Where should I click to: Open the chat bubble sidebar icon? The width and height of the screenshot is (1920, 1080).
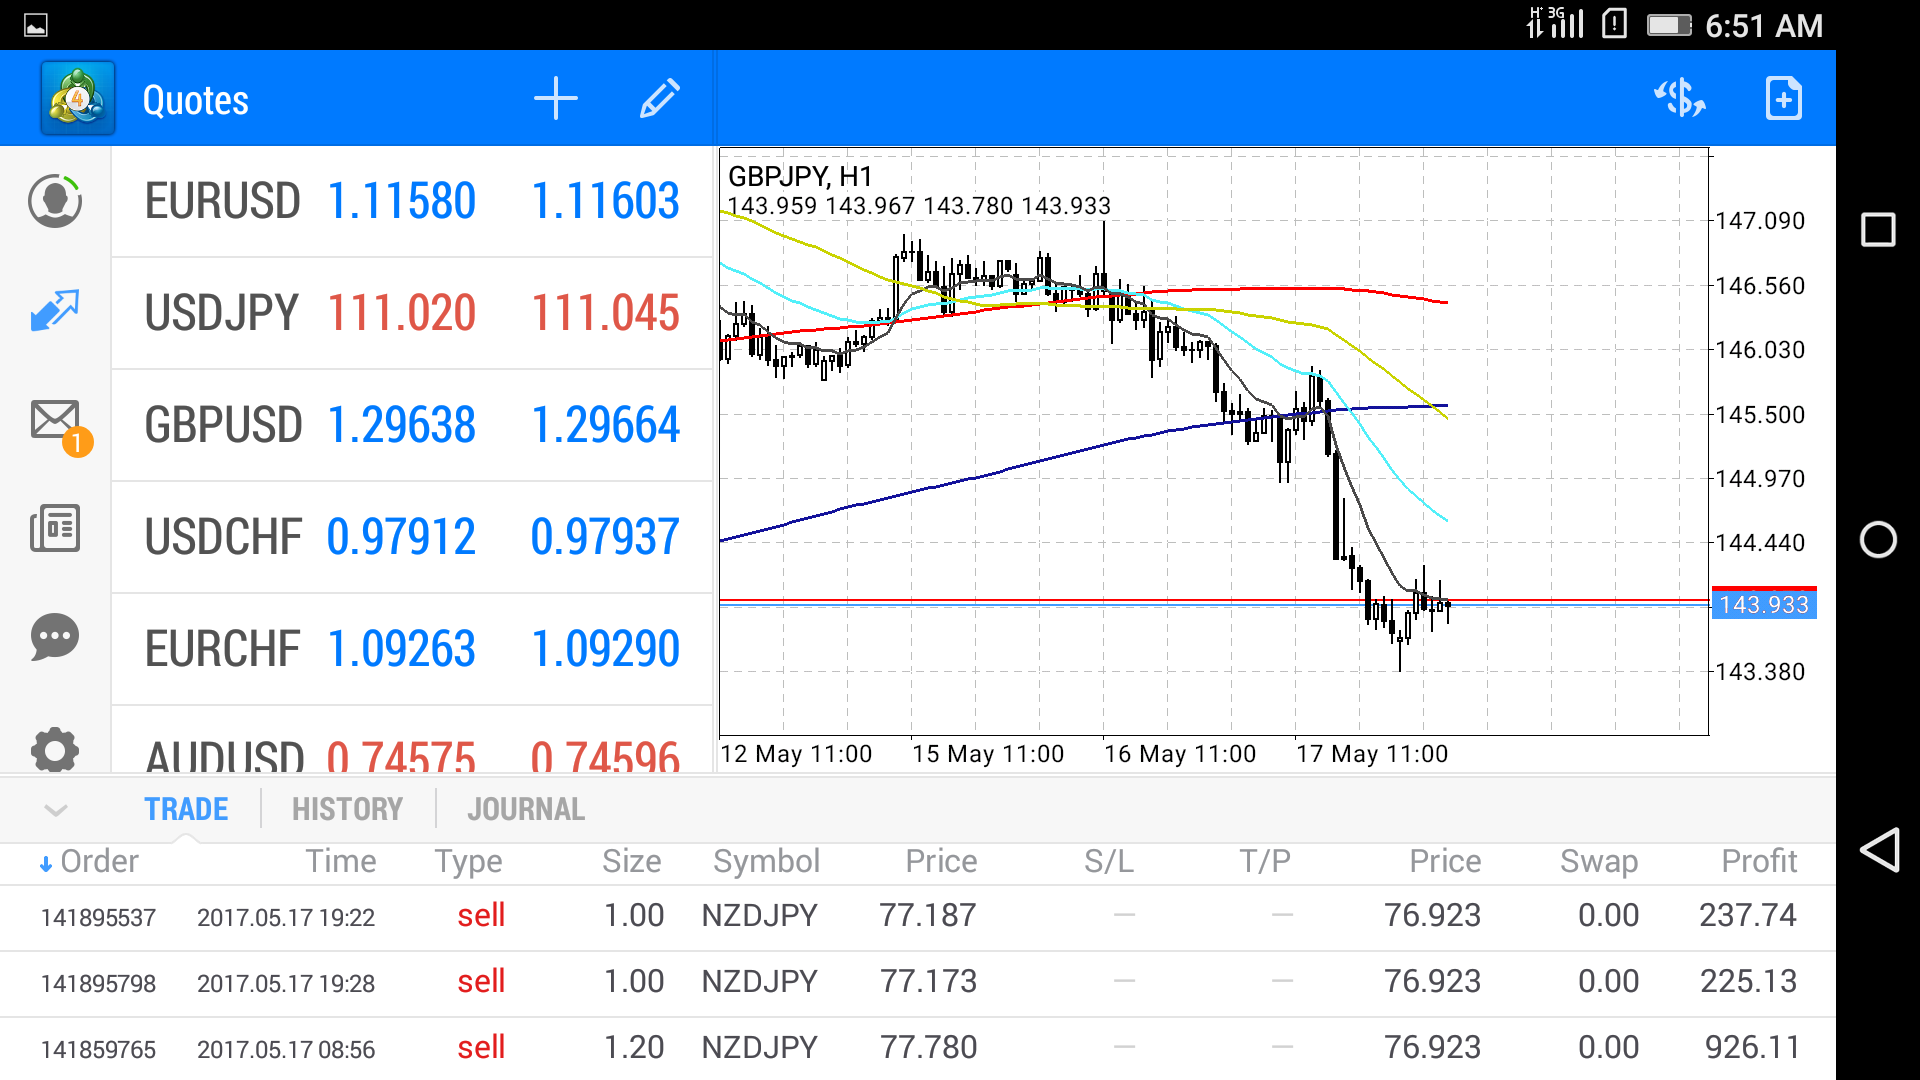(x=55, y=637)
